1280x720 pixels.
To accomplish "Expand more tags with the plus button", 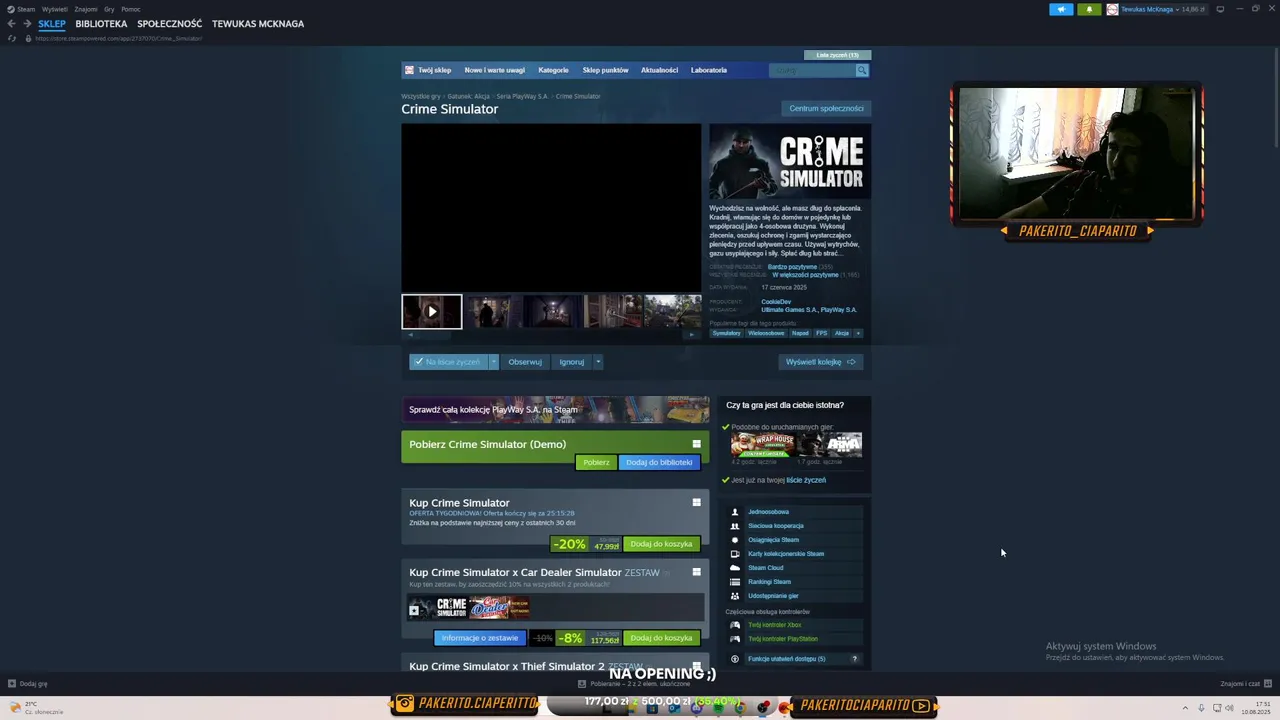I will click(x=857, y=333).
